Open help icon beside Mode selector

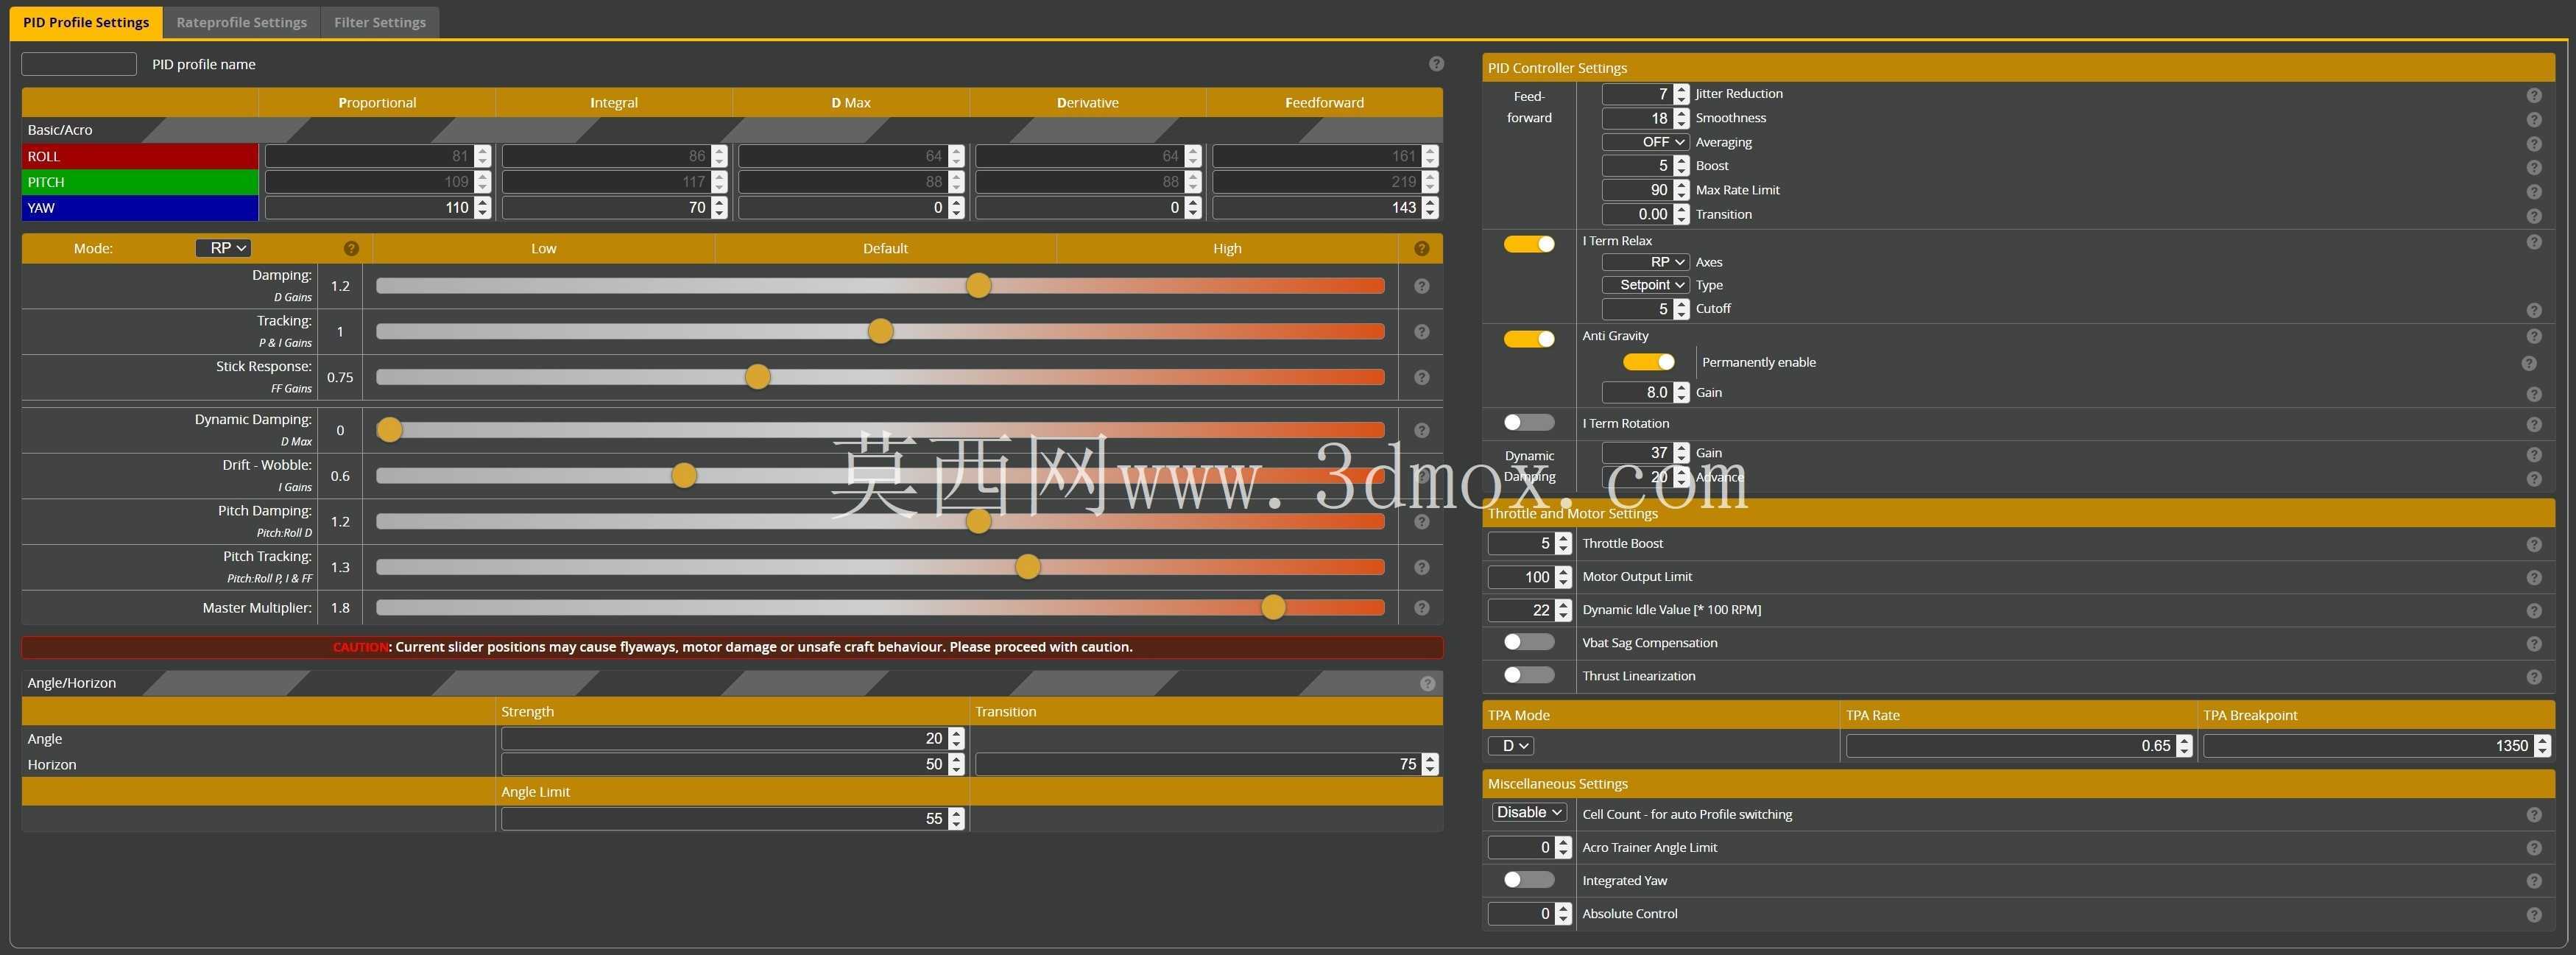tap(351, 248)
